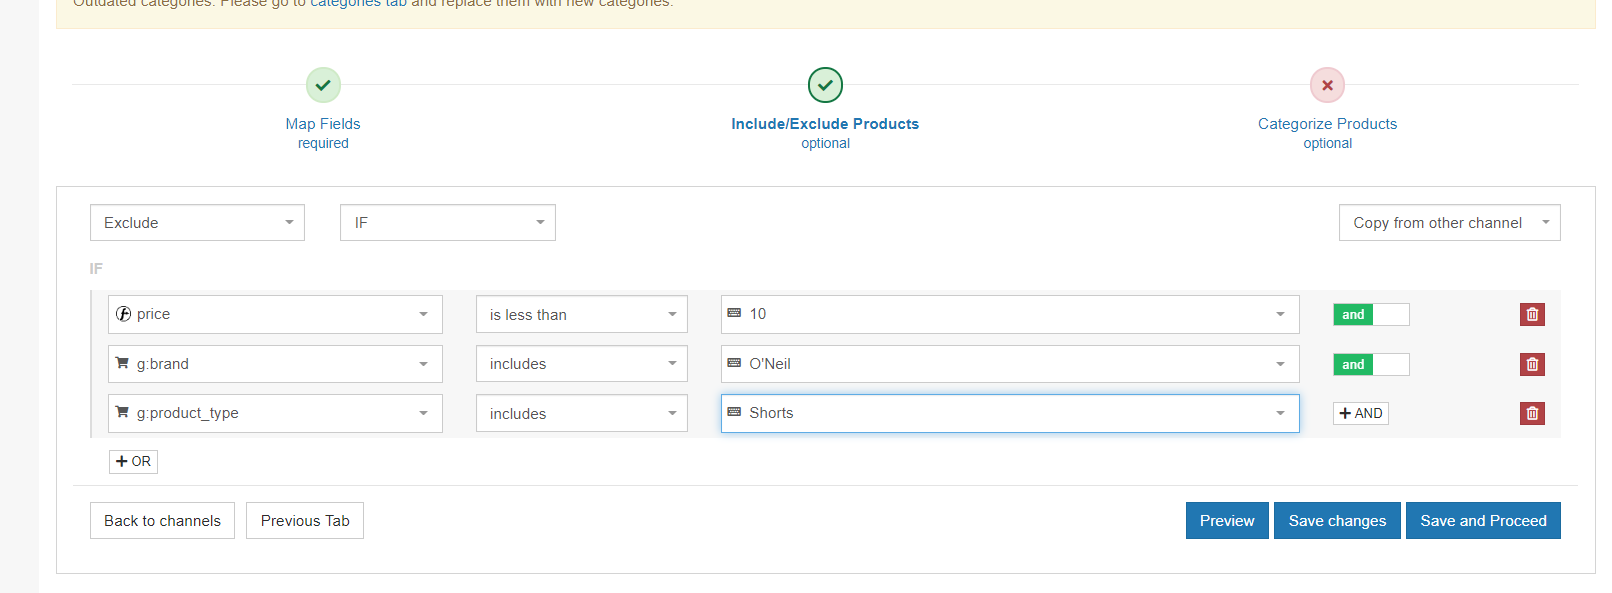Screen dimensions: 1612x593
Task: Delete the g:brand rule with trash icon
Action: pyautogui.click(x=1531, y=365)
